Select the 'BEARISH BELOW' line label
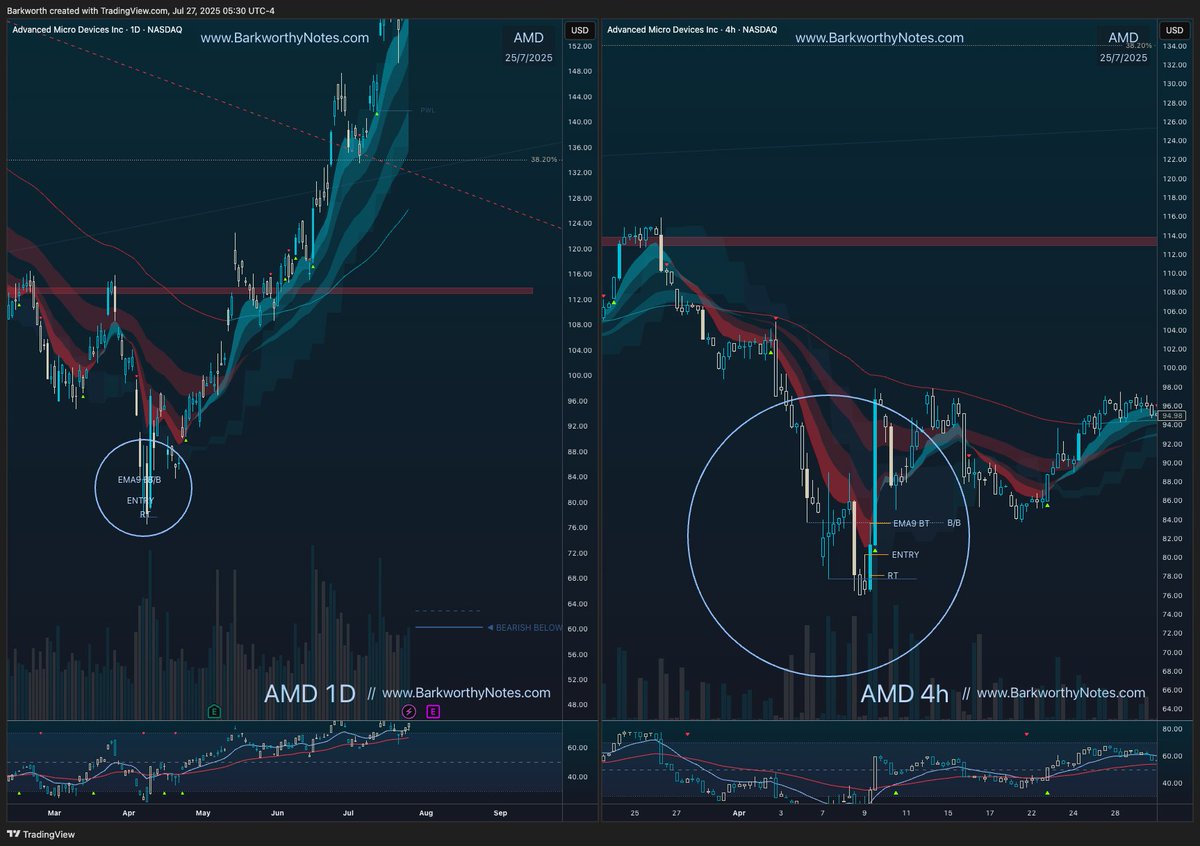This screenshot has width=1200, height=846. (529, 628)
